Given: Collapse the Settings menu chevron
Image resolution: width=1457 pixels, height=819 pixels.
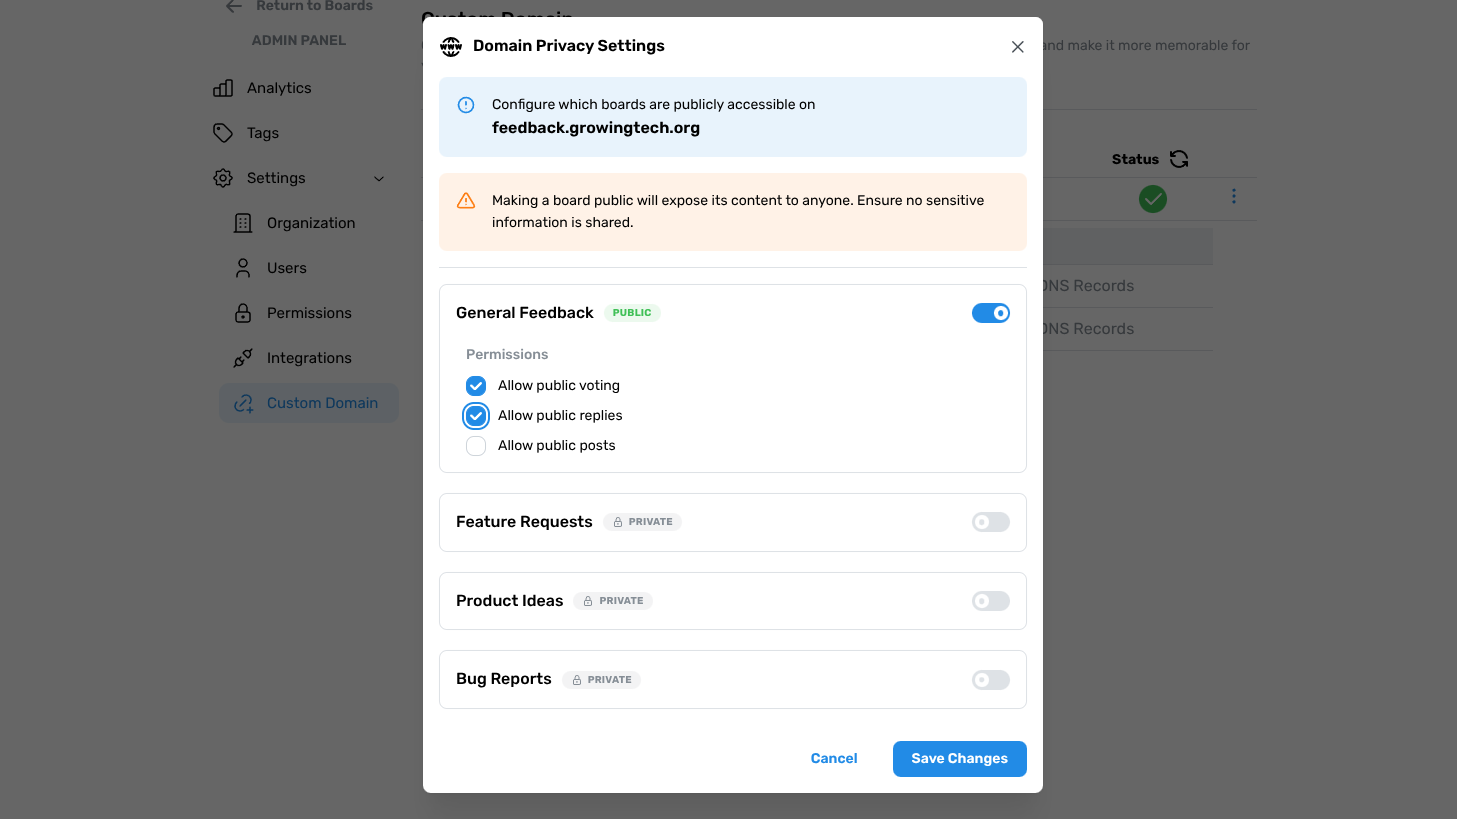Looking at the screenshot, I should 379,179.
